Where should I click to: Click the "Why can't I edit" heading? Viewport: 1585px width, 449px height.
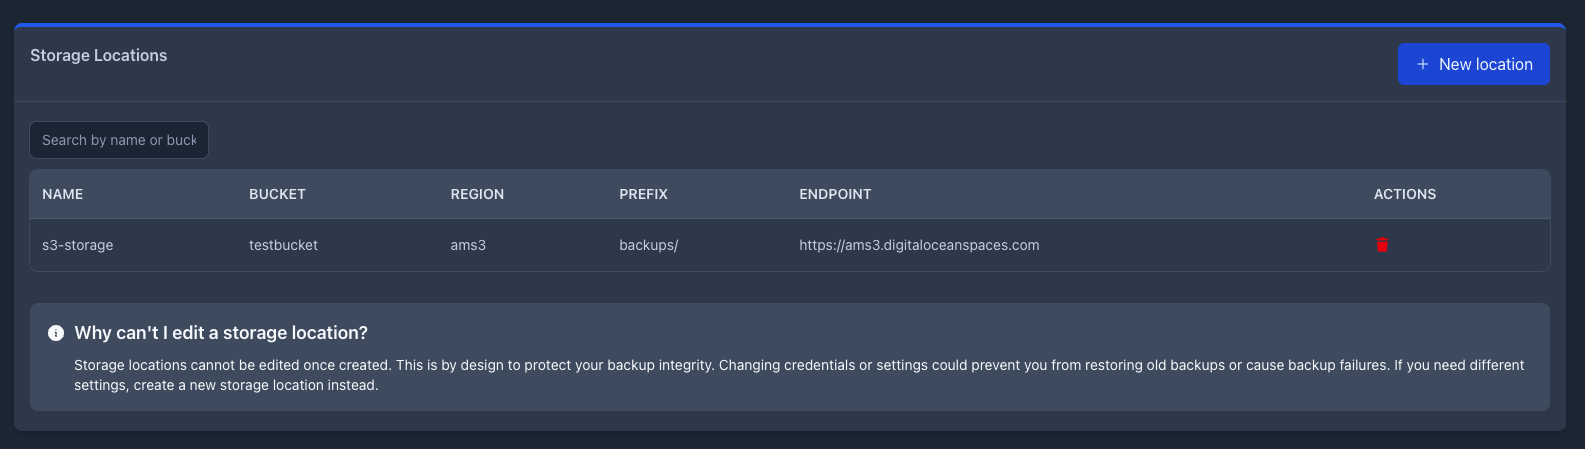(221, 333)
